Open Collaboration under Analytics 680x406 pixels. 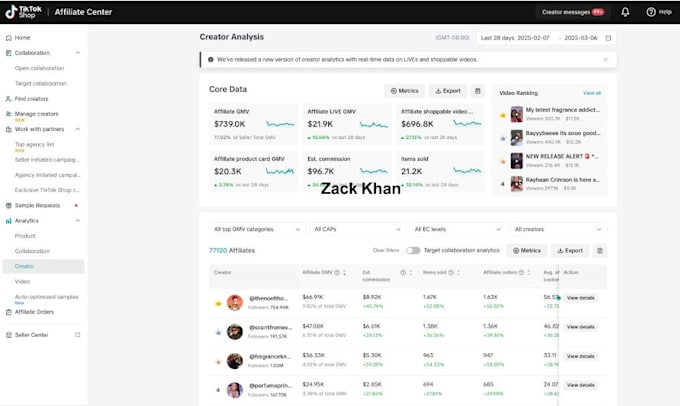click(32, 251)
